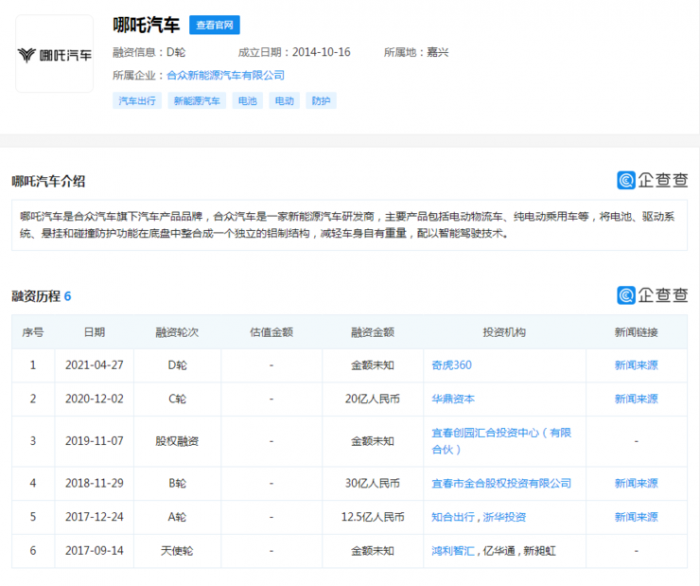This screenshot has width=700, height=586.
Task: Click the 企查查 logo beside 哪吒汽车介绍
Action: coord(652,180)
